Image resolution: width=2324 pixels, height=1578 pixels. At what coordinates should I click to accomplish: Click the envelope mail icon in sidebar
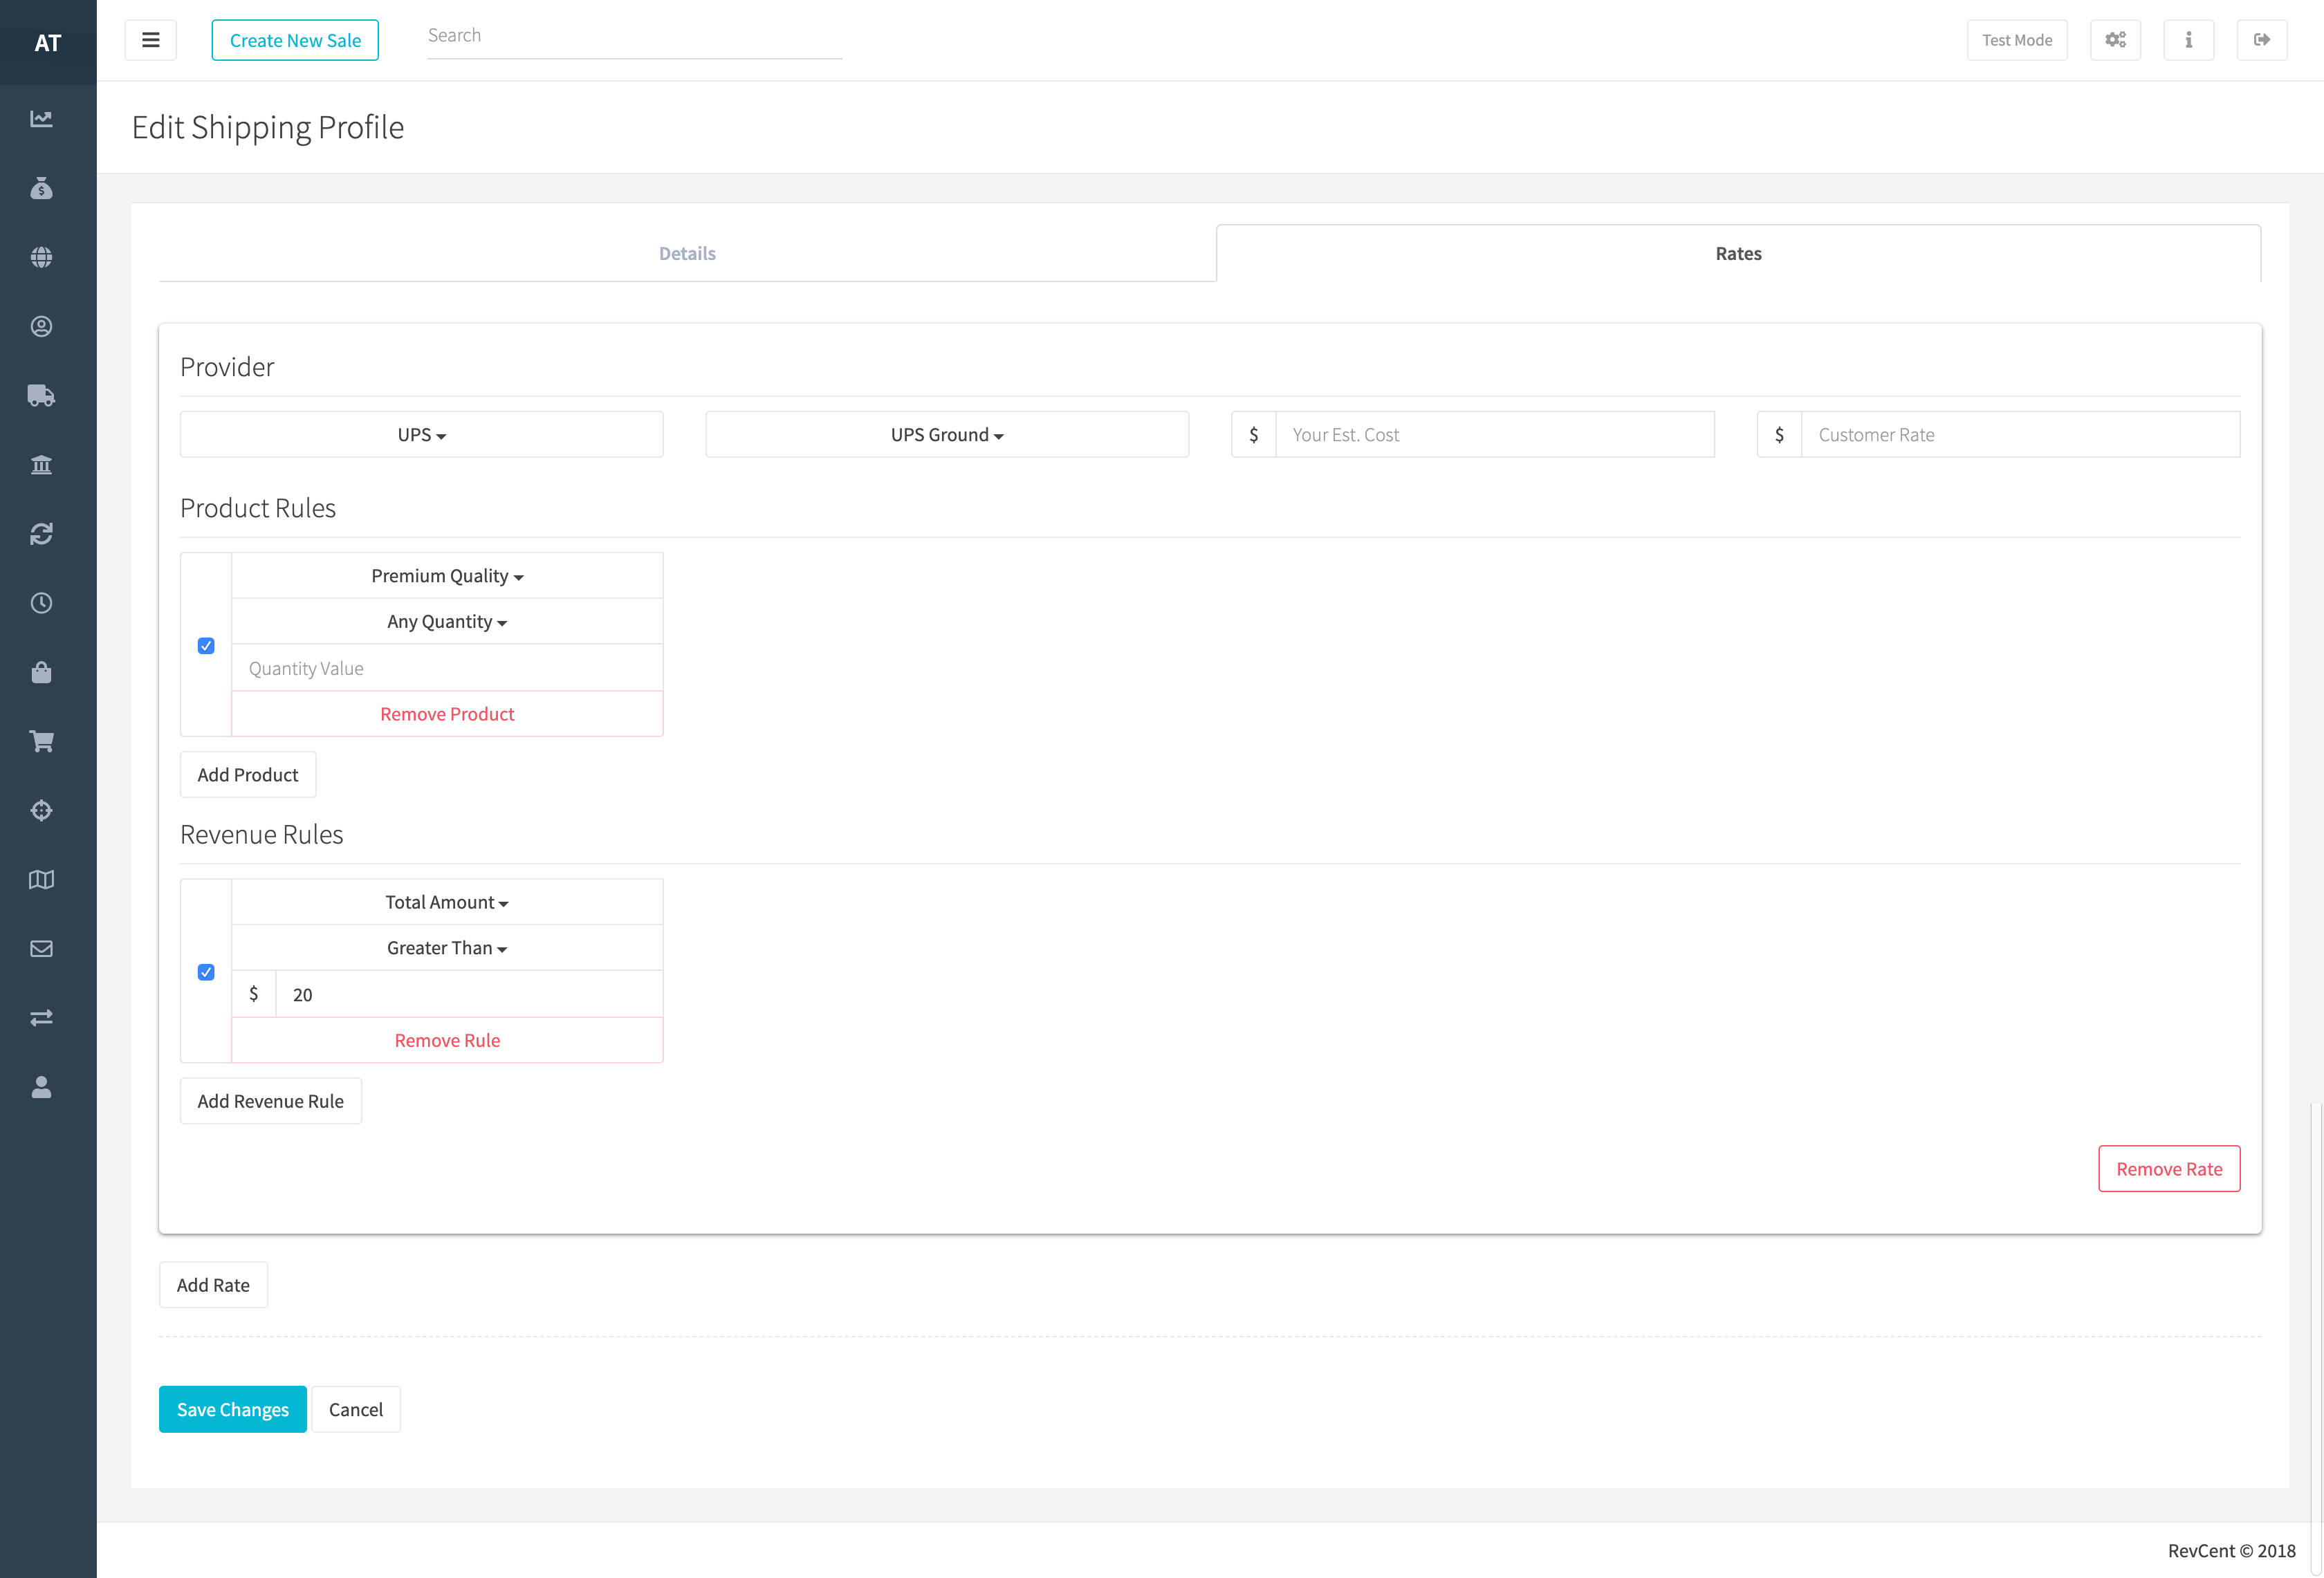tap(41, 948)
